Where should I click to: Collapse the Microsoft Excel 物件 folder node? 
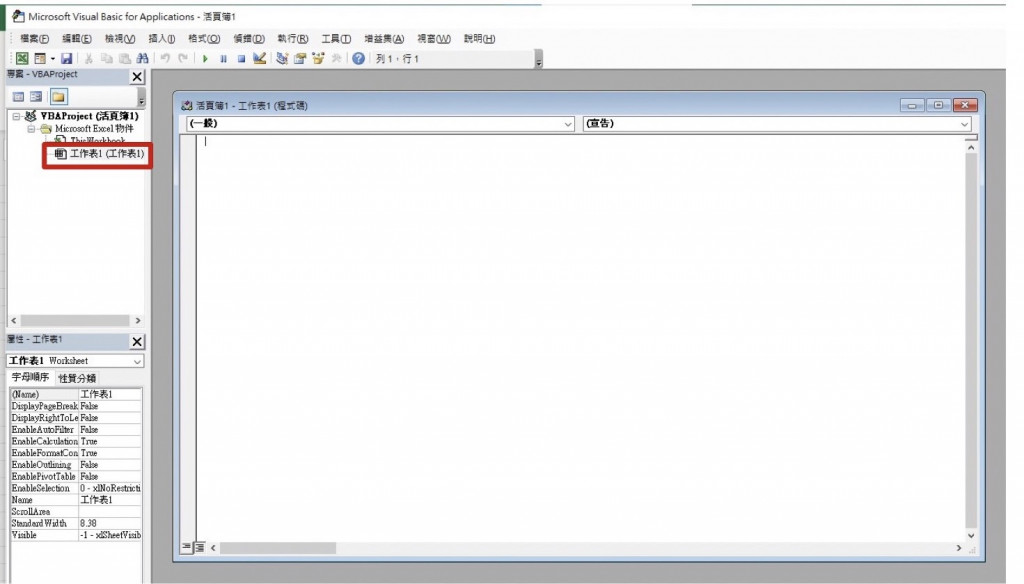point(31,129)
